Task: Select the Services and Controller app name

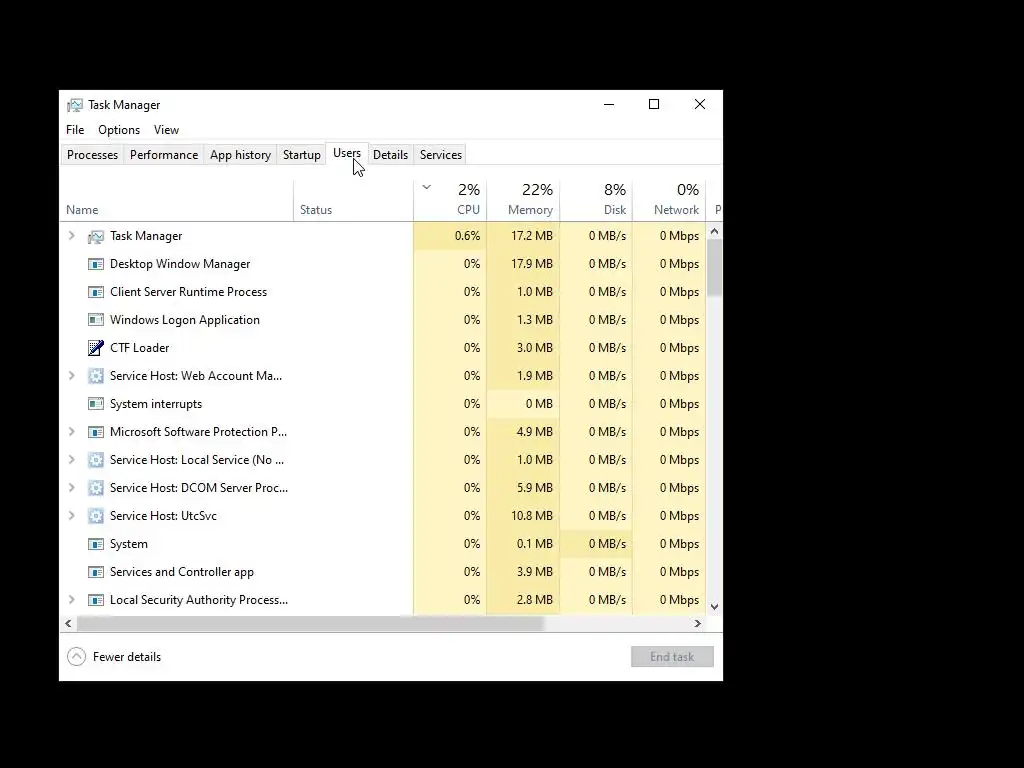Action: [182, 571]
